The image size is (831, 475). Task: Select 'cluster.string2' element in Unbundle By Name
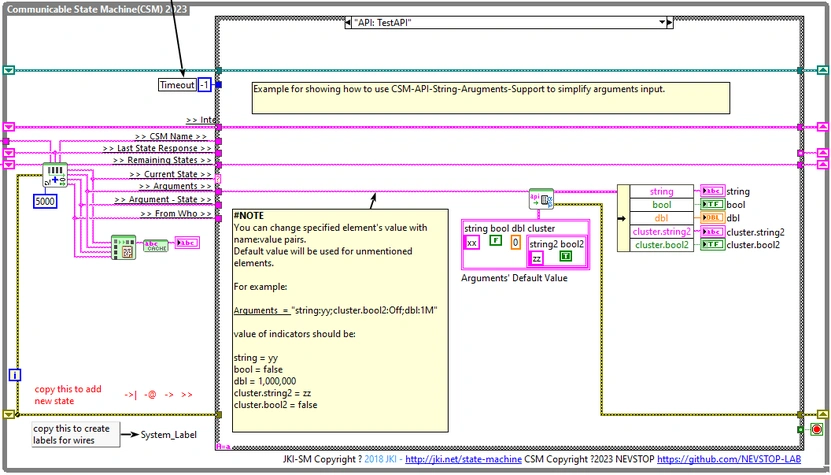[661, 232]
